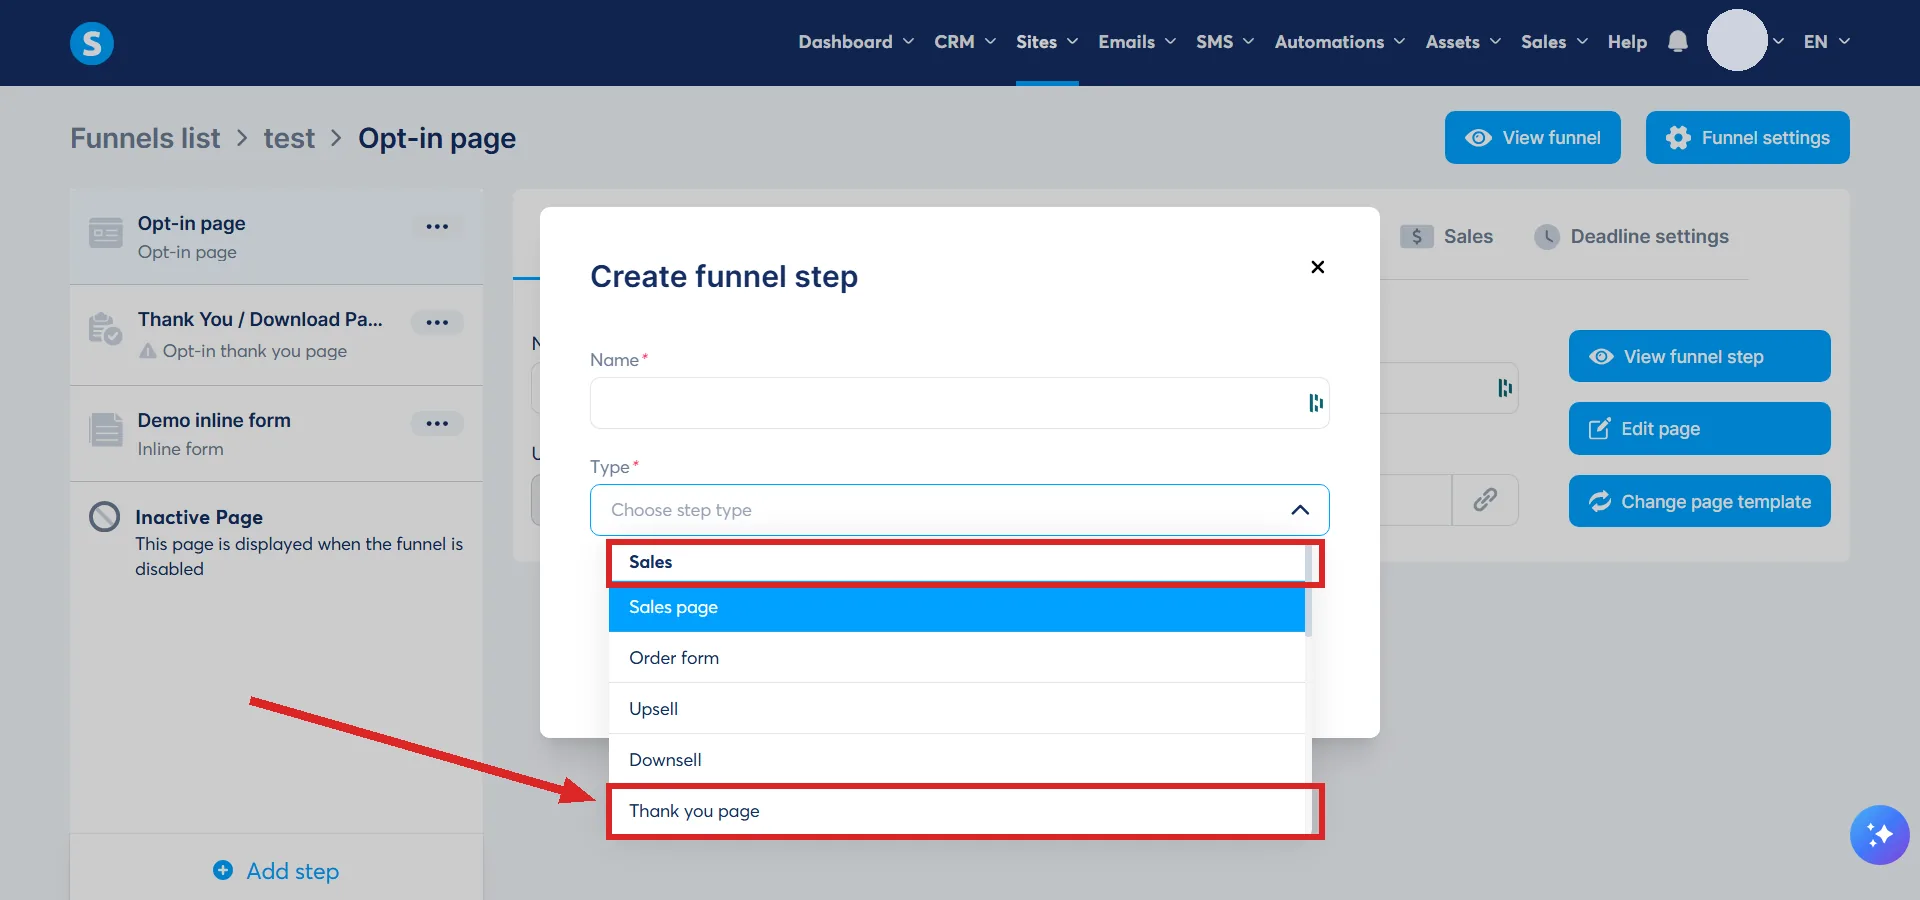Select Order form option
The height and width of the screenshot is (900, 1920).
[x=957, y=658]
